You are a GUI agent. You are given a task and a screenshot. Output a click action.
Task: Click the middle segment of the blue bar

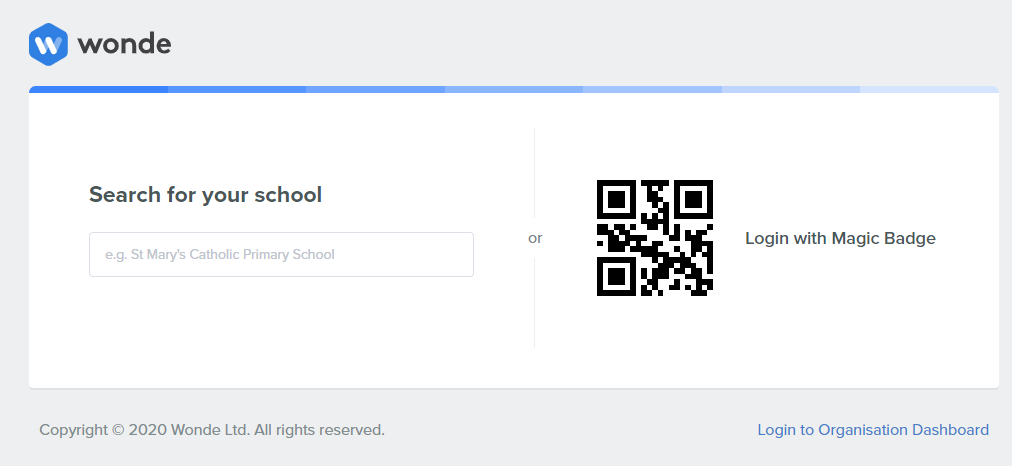click(x=514, y=89)
